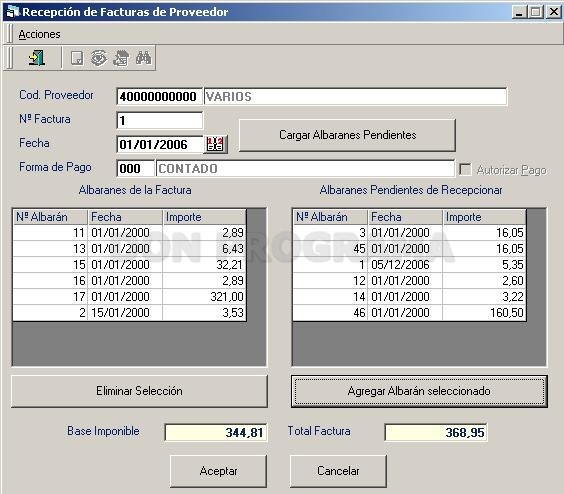Toggle the Autorizar Pago checkbox

coord(465,169)
